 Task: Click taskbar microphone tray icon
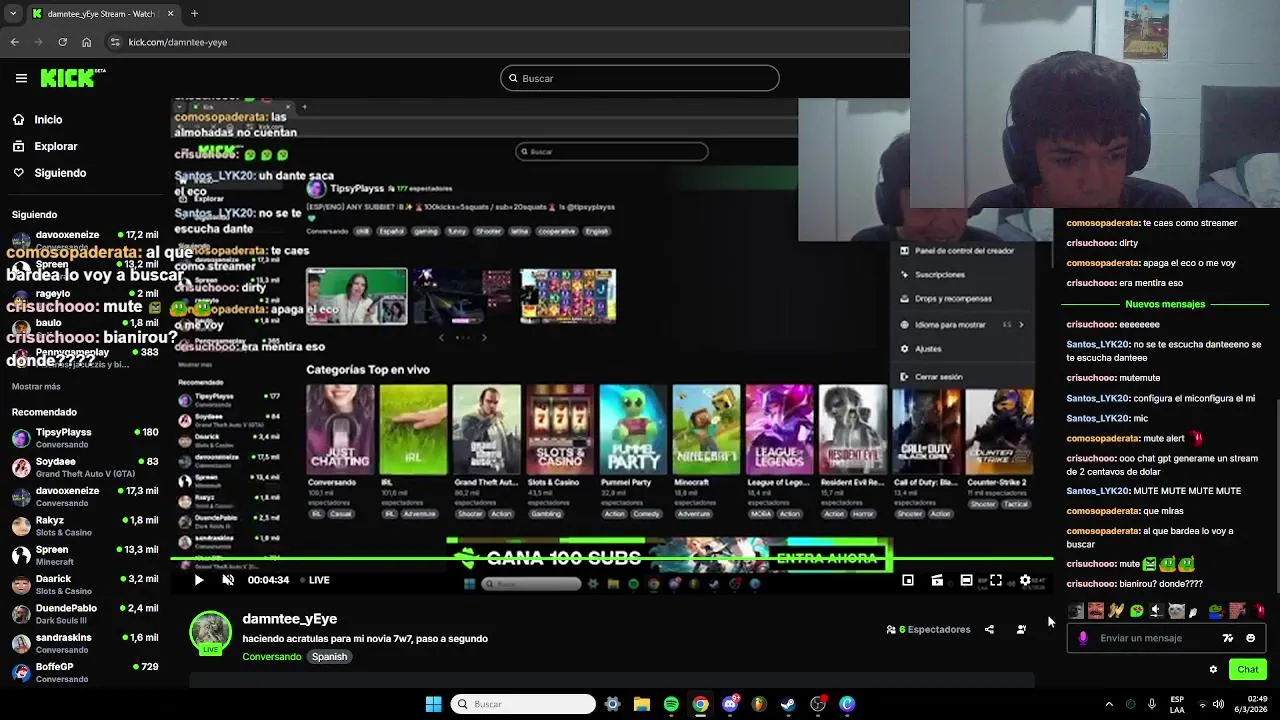[1152, 704]
